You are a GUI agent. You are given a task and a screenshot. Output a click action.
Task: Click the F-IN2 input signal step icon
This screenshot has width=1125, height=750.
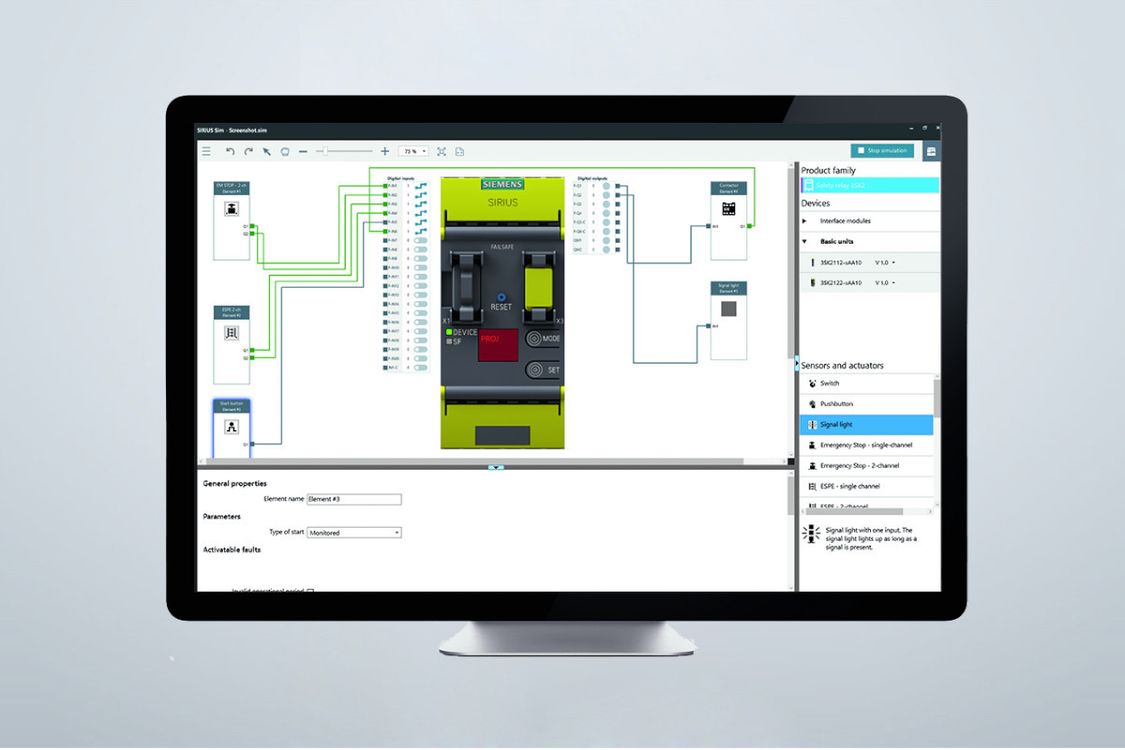420,195
